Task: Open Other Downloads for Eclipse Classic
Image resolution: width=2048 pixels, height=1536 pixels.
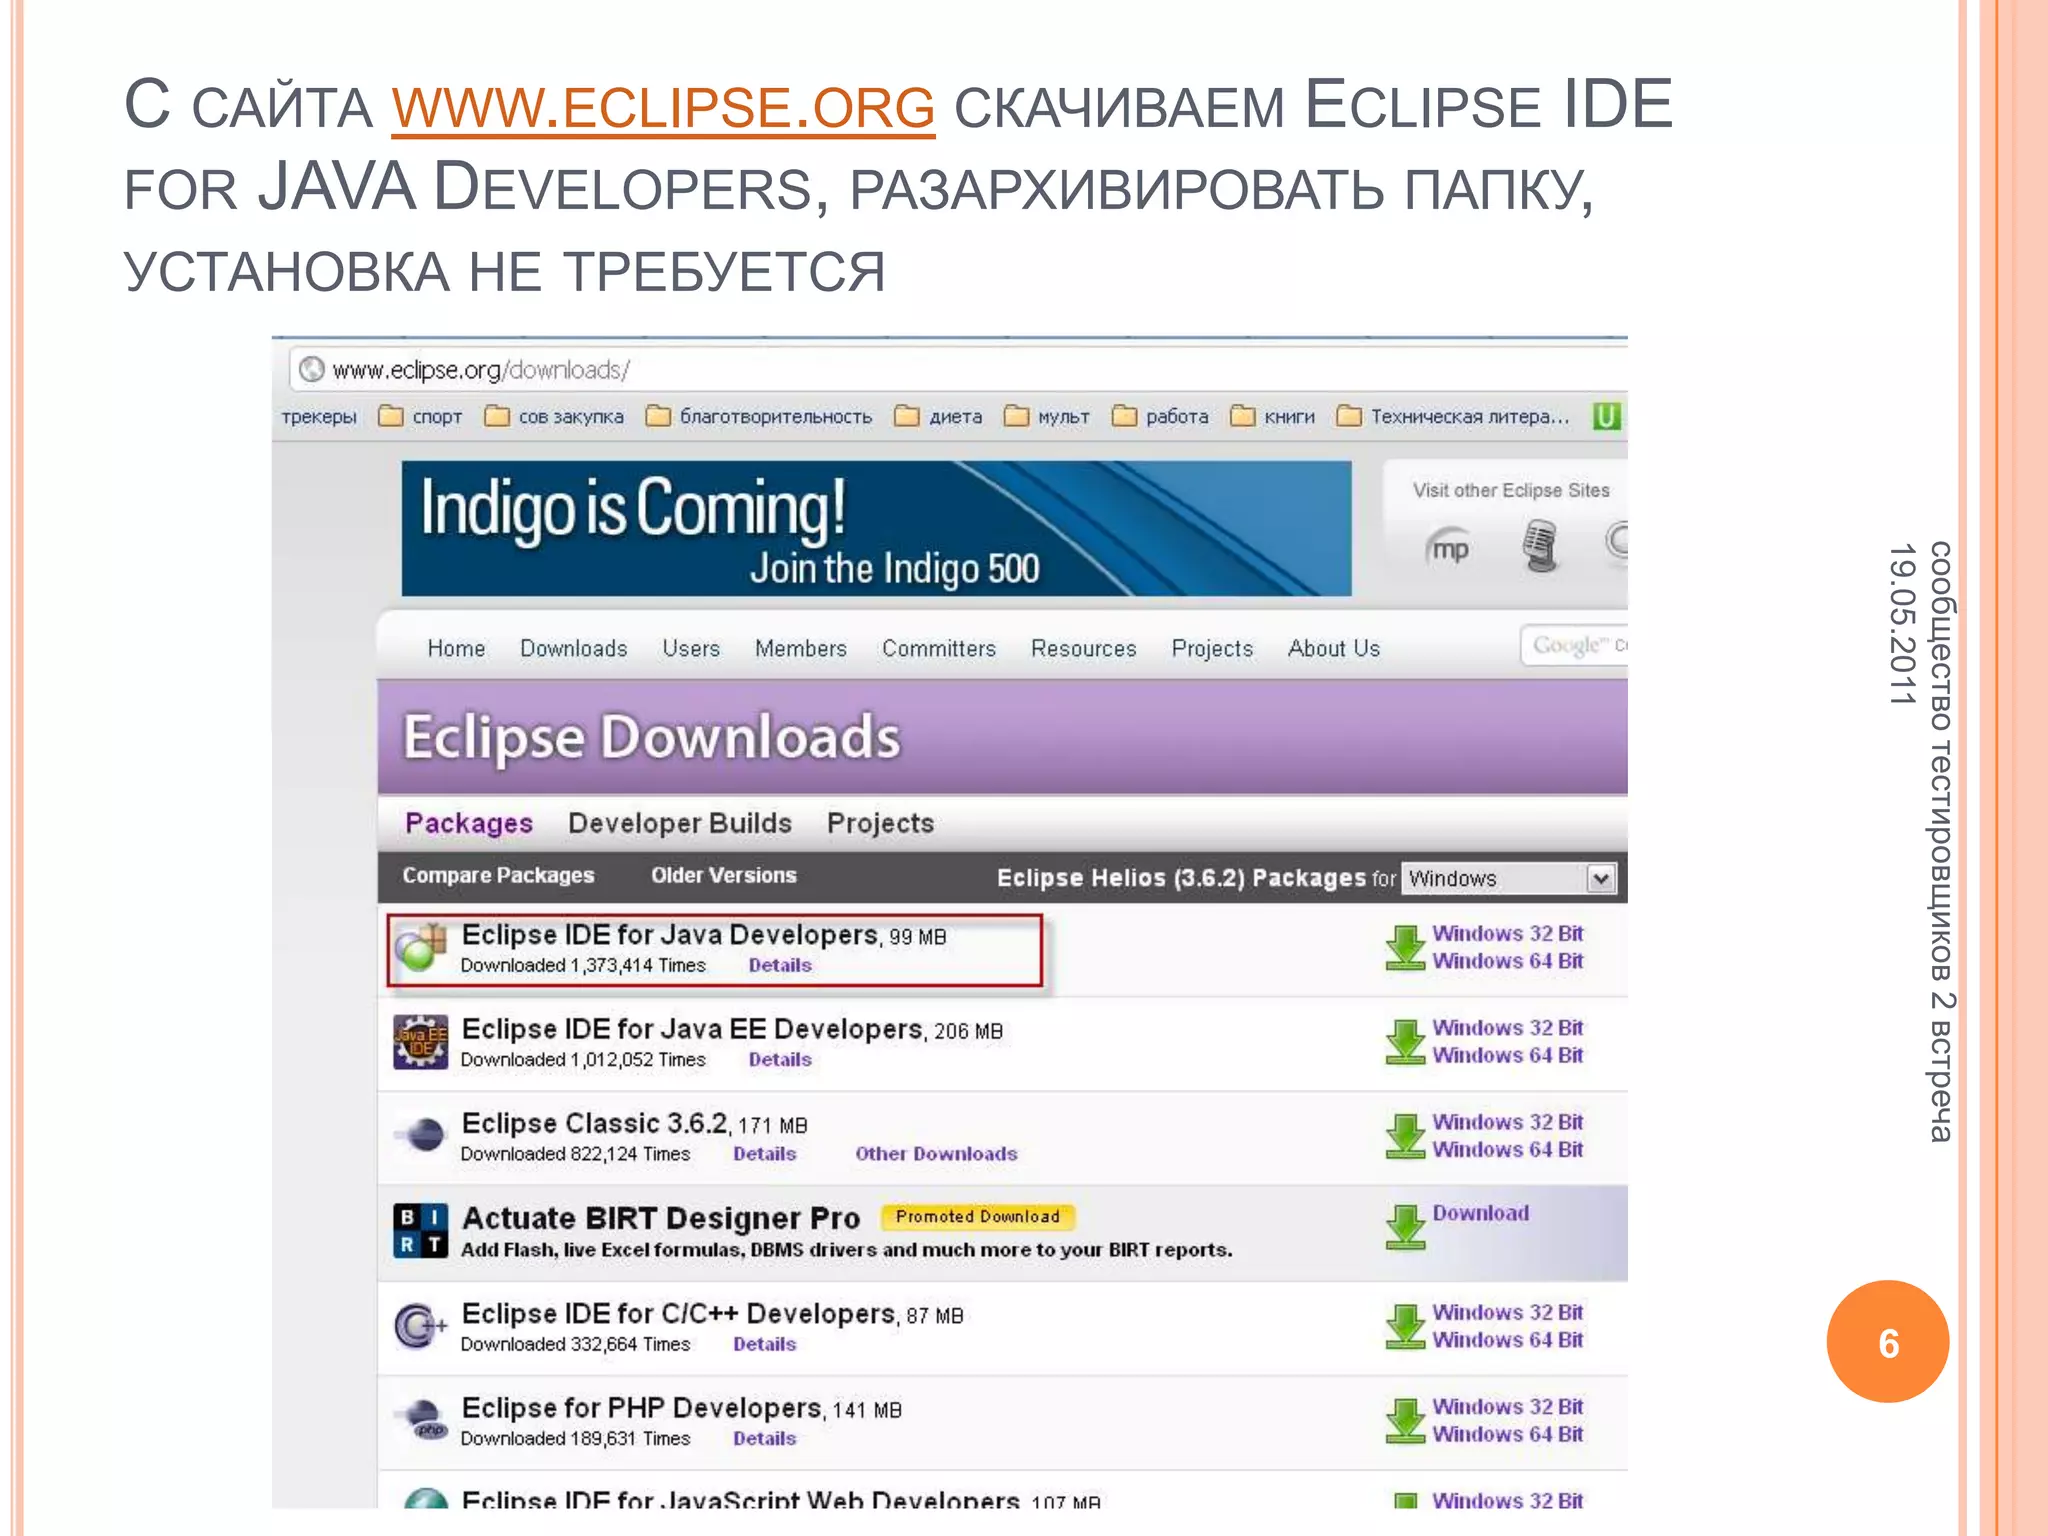Action: [x=936, y=1154]
